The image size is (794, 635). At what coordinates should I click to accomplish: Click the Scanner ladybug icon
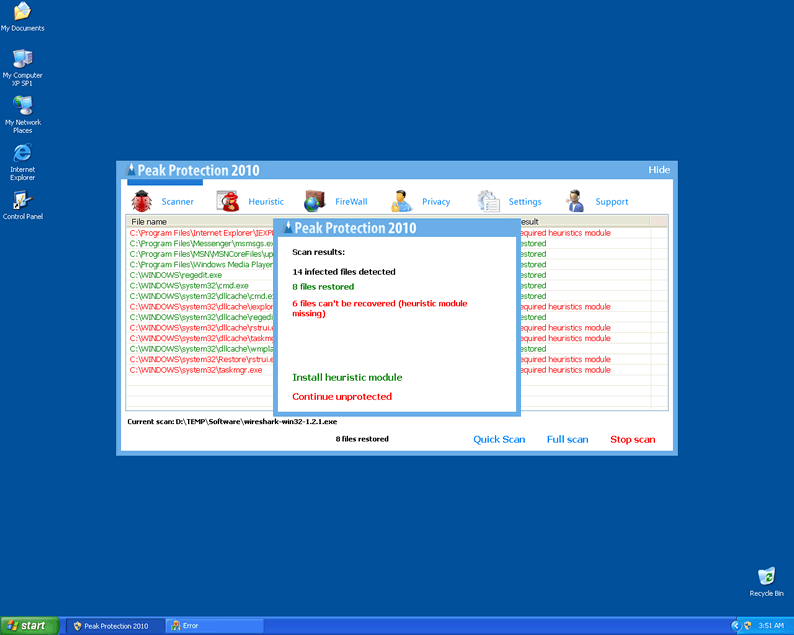pos(141,201)
